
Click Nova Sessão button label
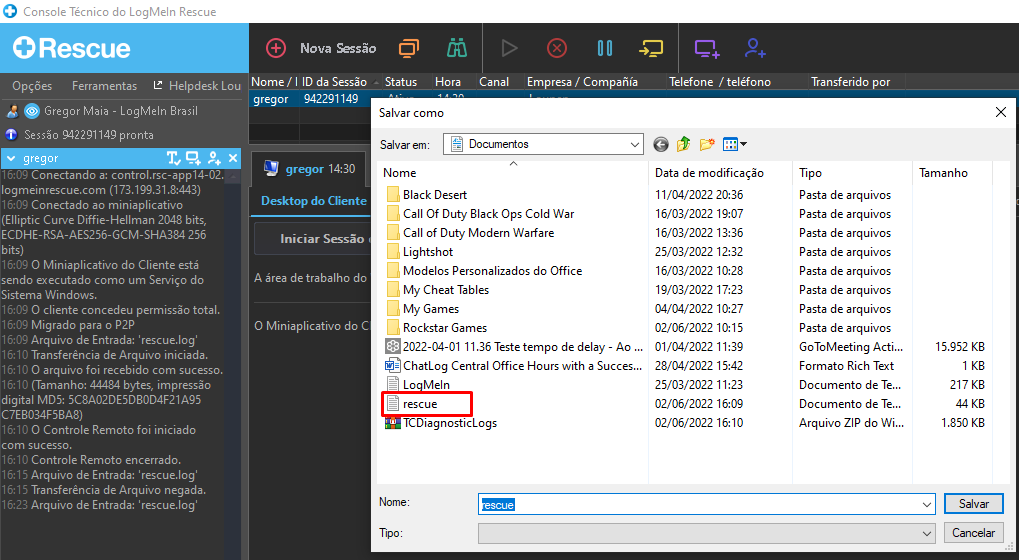338,48
